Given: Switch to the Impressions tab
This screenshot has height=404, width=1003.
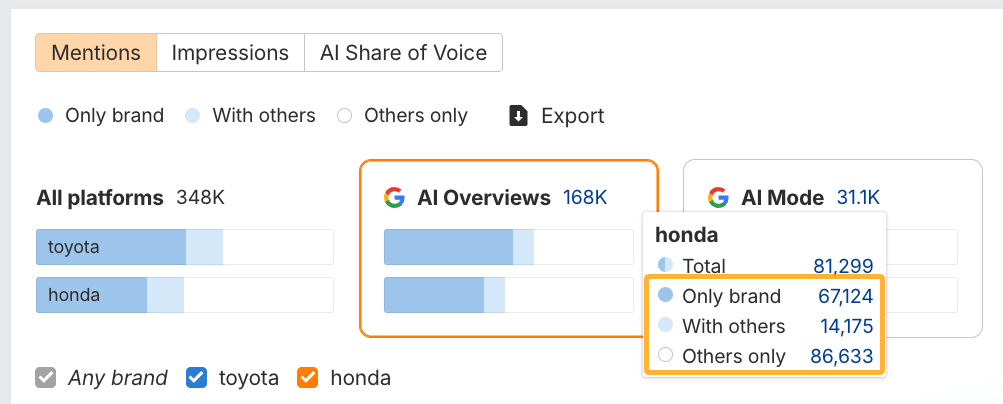Looking at the screenshot, I should pyautogui.click(x=230, y=53).
